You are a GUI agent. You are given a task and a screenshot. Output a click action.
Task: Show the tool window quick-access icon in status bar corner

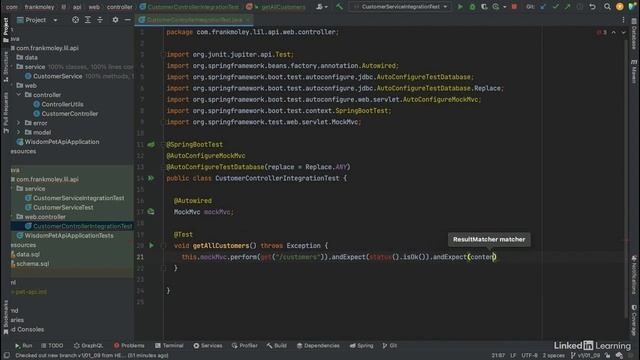(x=7, y=356)
